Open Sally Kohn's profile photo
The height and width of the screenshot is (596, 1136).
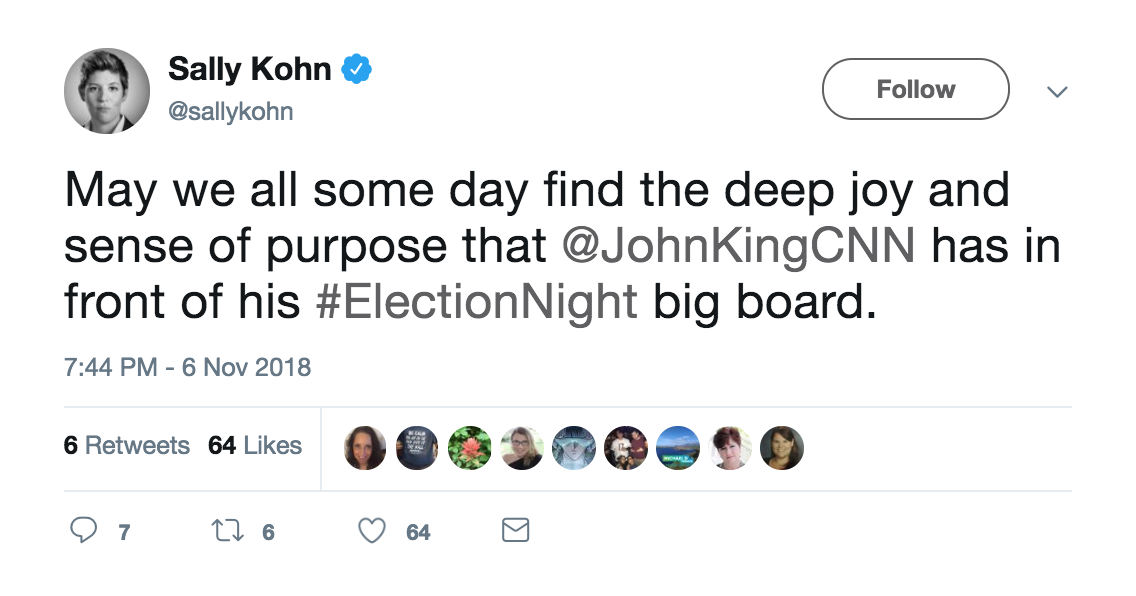[x=106, y=91]
